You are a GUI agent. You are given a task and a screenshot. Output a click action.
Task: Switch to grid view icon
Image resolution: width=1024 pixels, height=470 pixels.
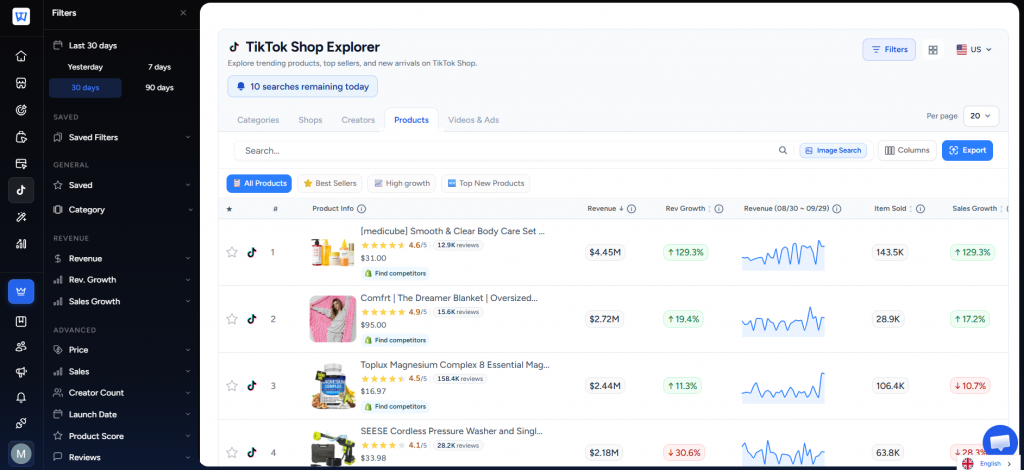(933, 50)
